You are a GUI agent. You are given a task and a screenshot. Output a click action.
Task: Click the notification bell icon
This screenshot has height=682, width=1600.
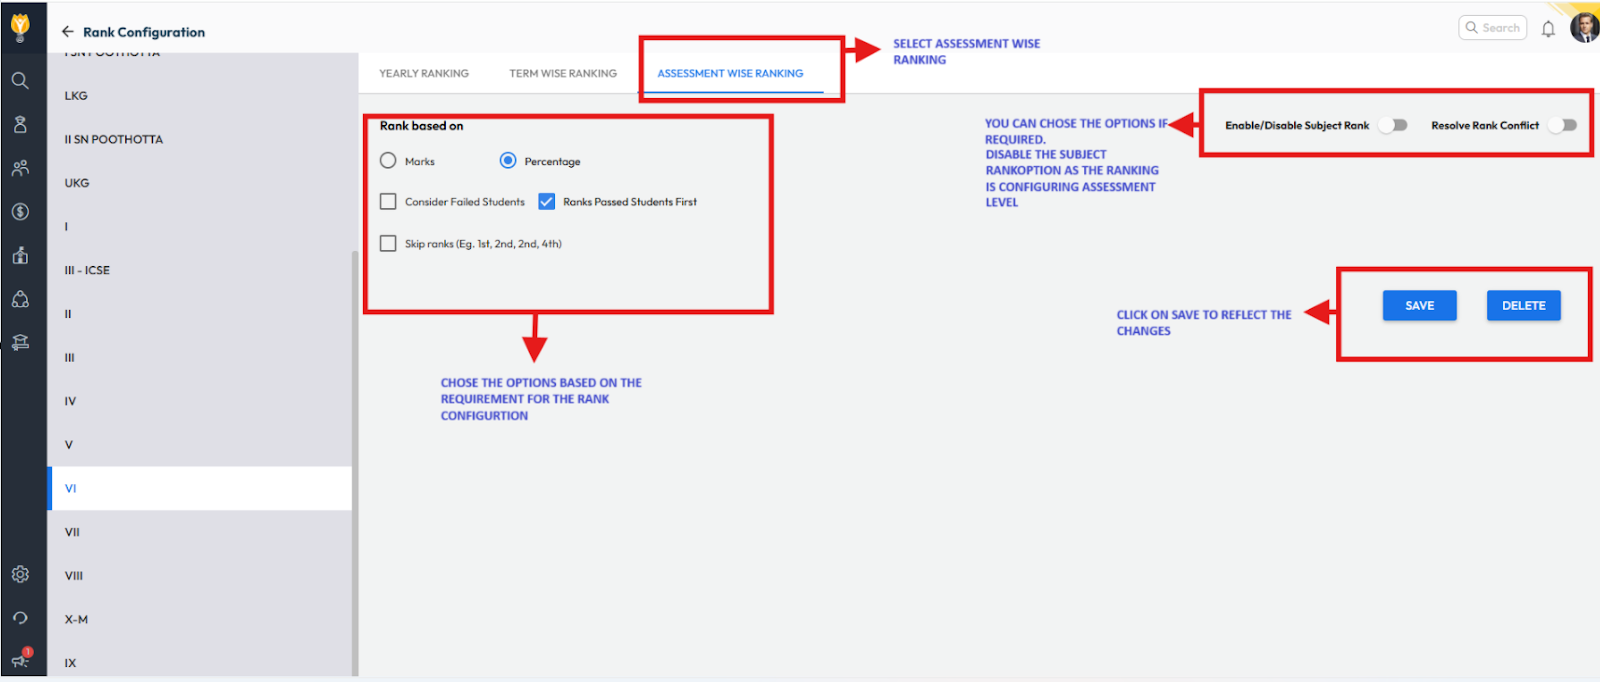coord(1548,29)
